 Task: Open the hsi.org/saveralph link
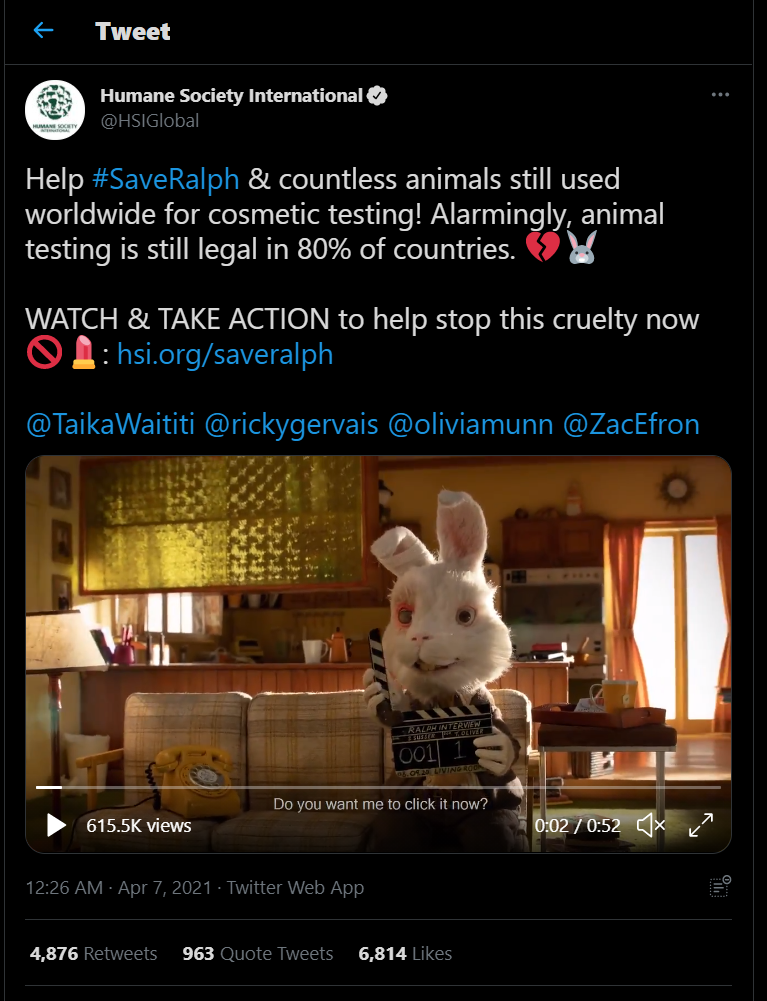(x=225, y=354)
